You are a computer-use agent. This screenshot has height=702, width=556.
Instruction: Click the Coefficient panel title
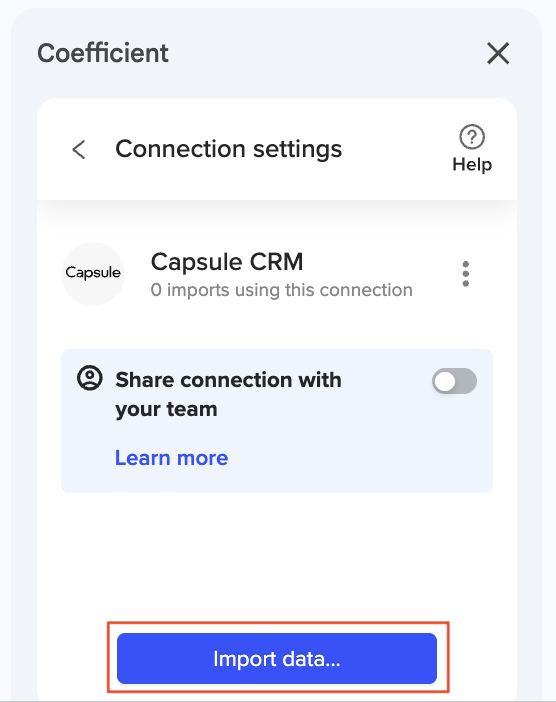pos(103,53)
